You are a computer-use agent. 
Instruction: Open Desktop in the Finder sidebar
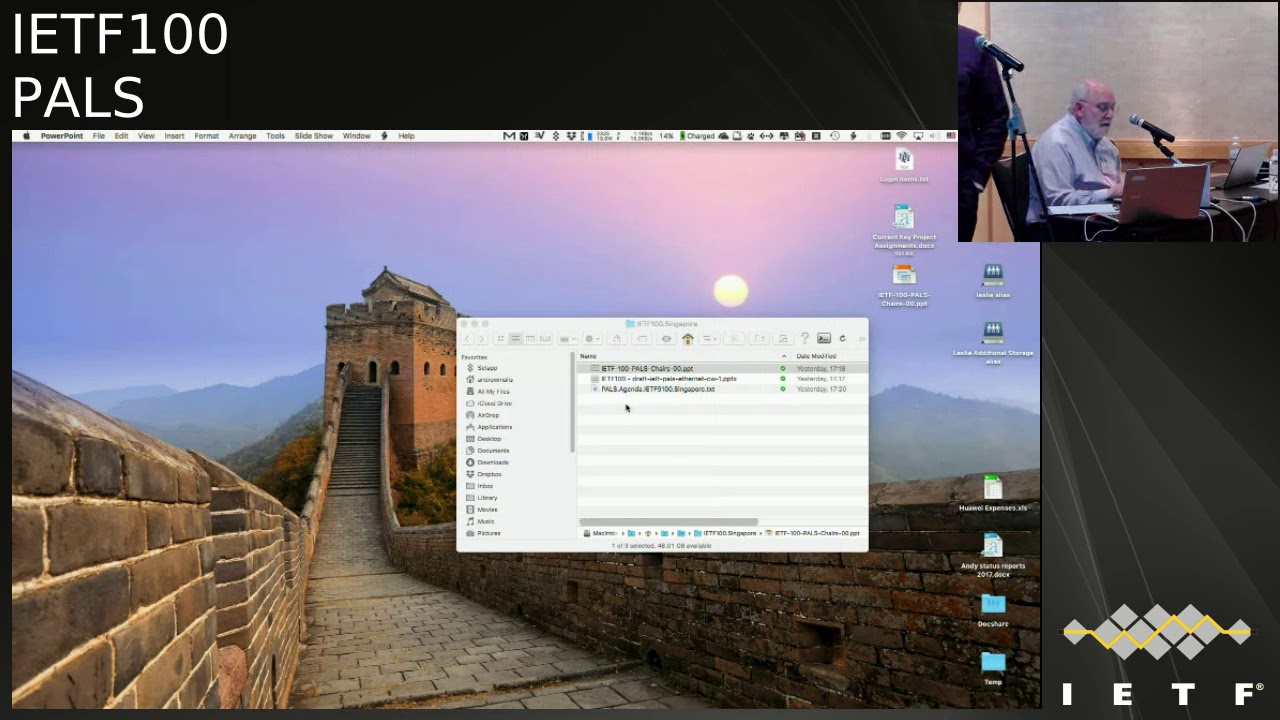(489, 439)
